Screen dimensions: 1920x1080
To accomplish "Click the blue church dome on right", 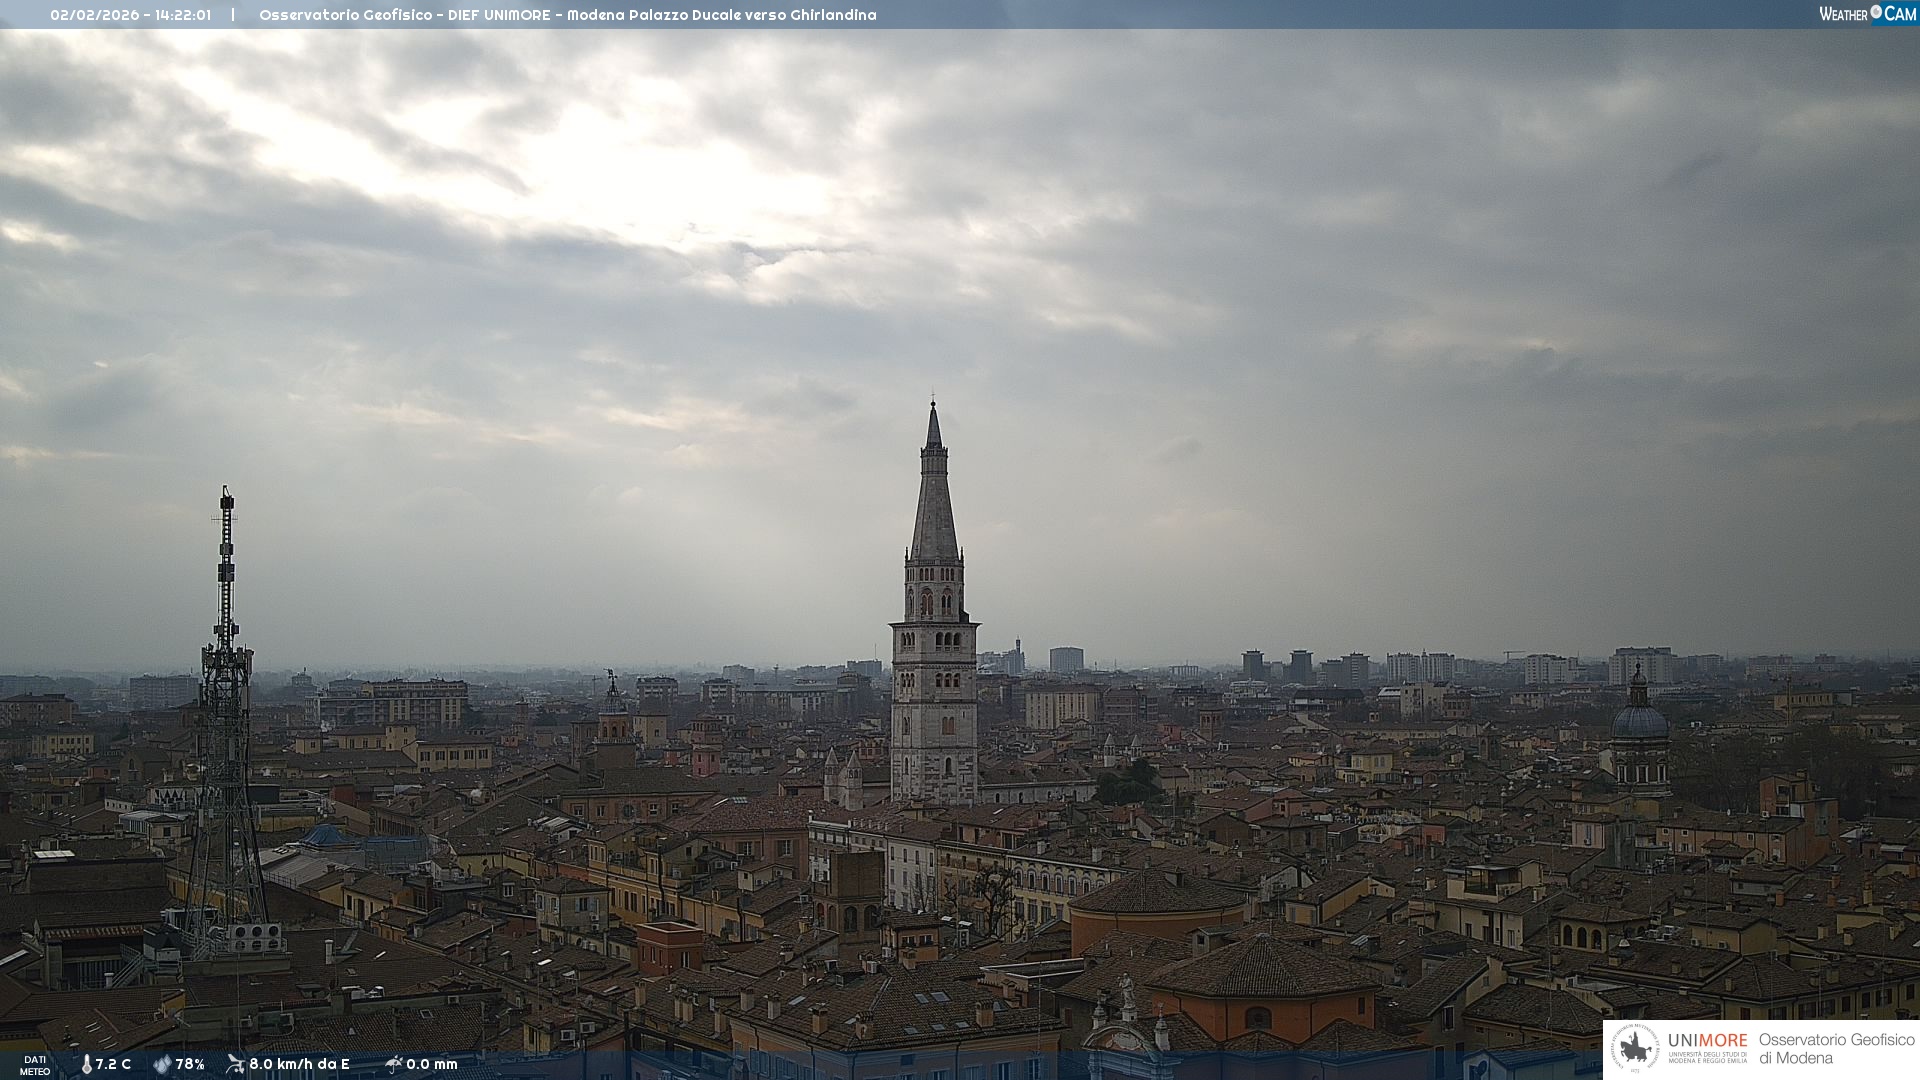I will tap(1640, 720).
